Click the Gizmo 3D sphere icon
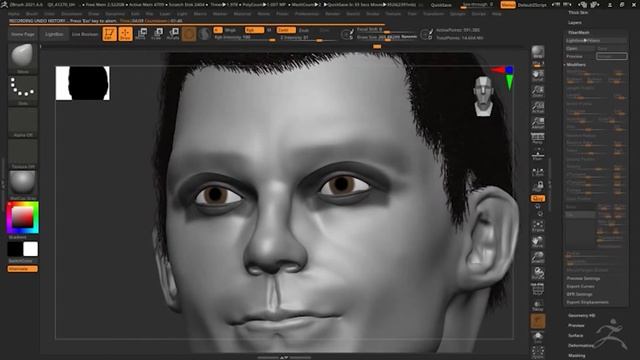This screenshot has height=360, width=640. pos(189,34)
